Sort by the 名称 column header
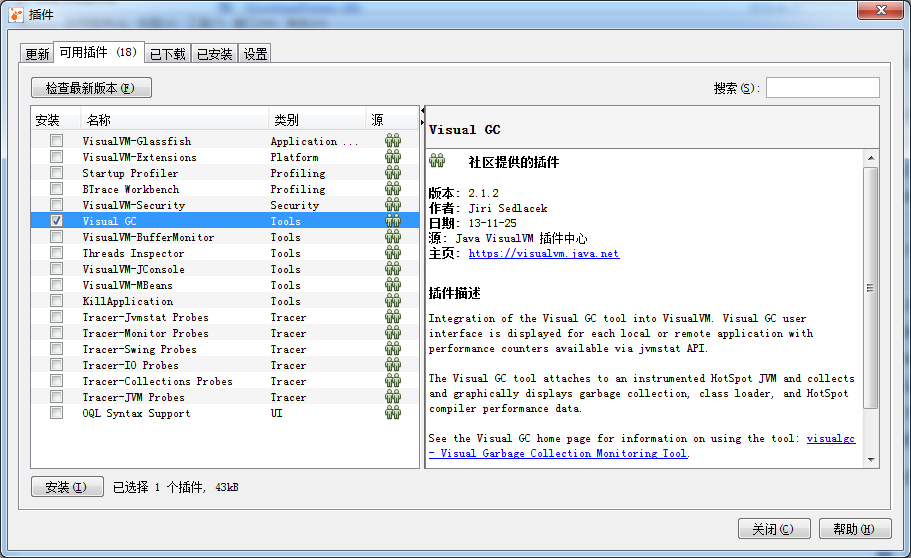The image size is (911, 558). click(174, 120)
